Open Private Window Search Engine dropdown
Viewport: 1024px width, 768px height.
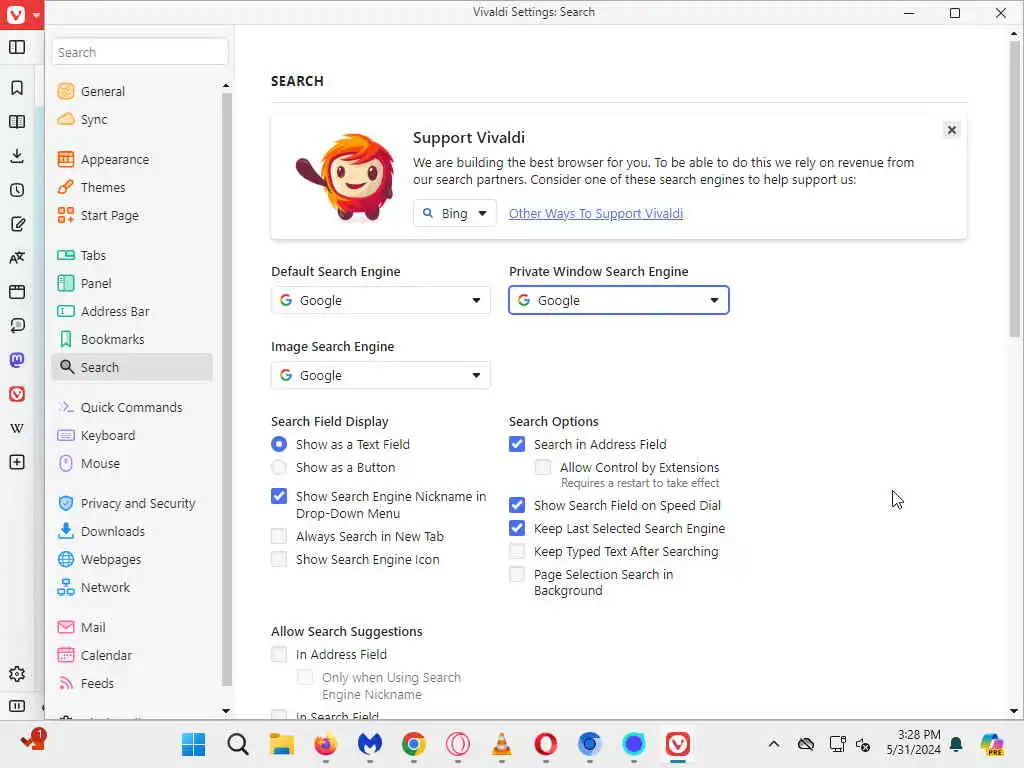(x=618, y=300)
